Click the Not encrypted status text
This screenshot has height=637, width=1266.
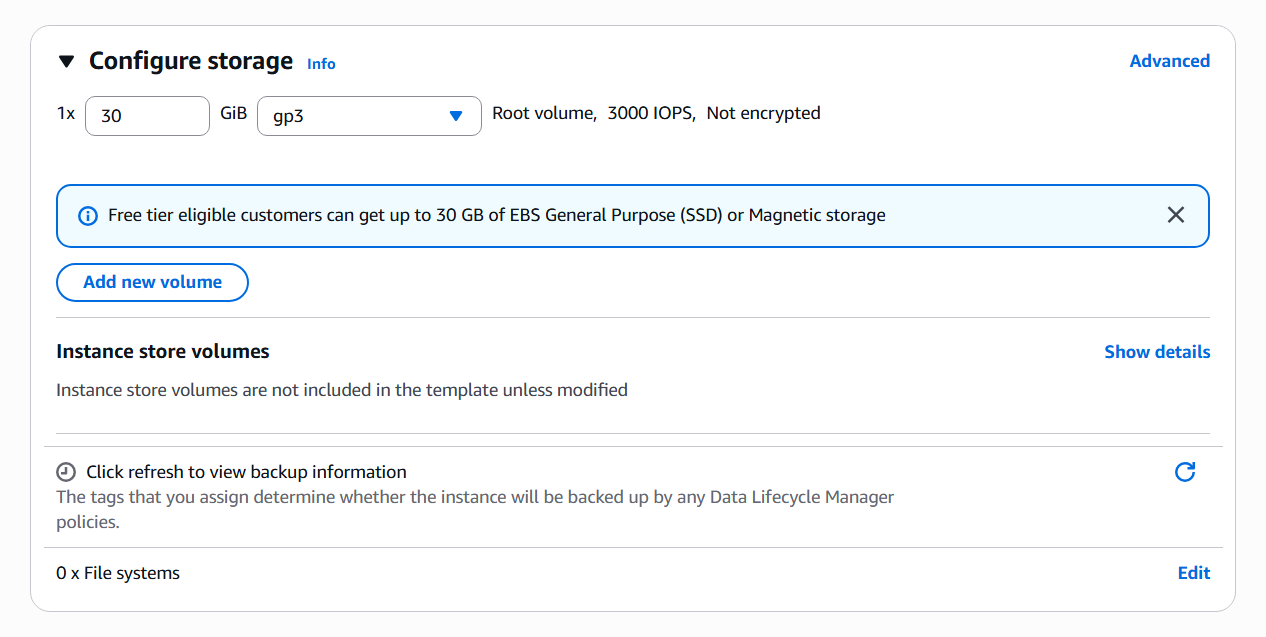click(763, 113)
